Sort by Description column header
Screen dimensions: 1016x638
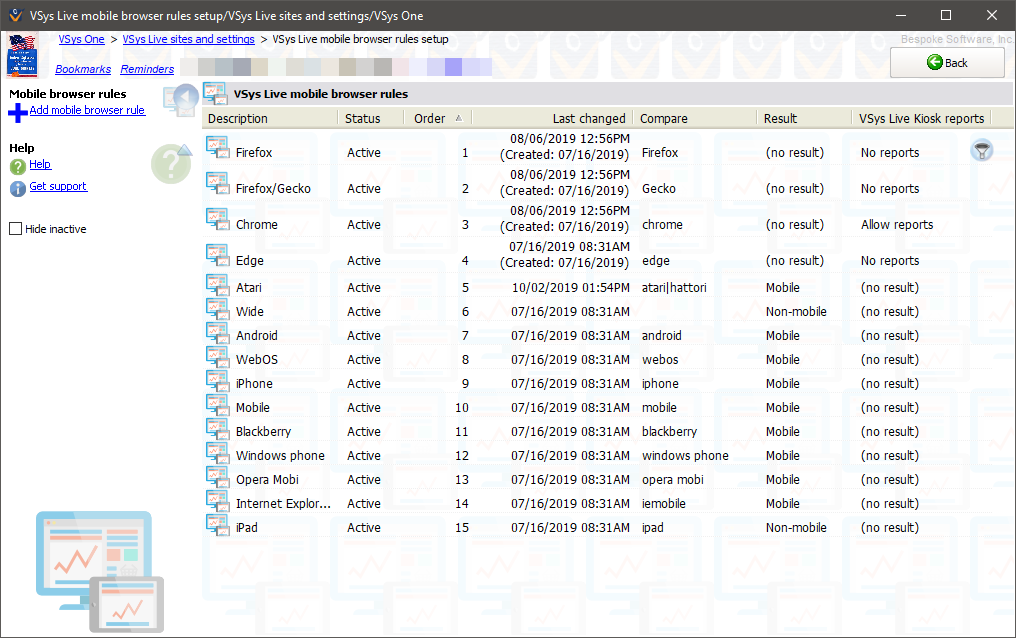238,118
